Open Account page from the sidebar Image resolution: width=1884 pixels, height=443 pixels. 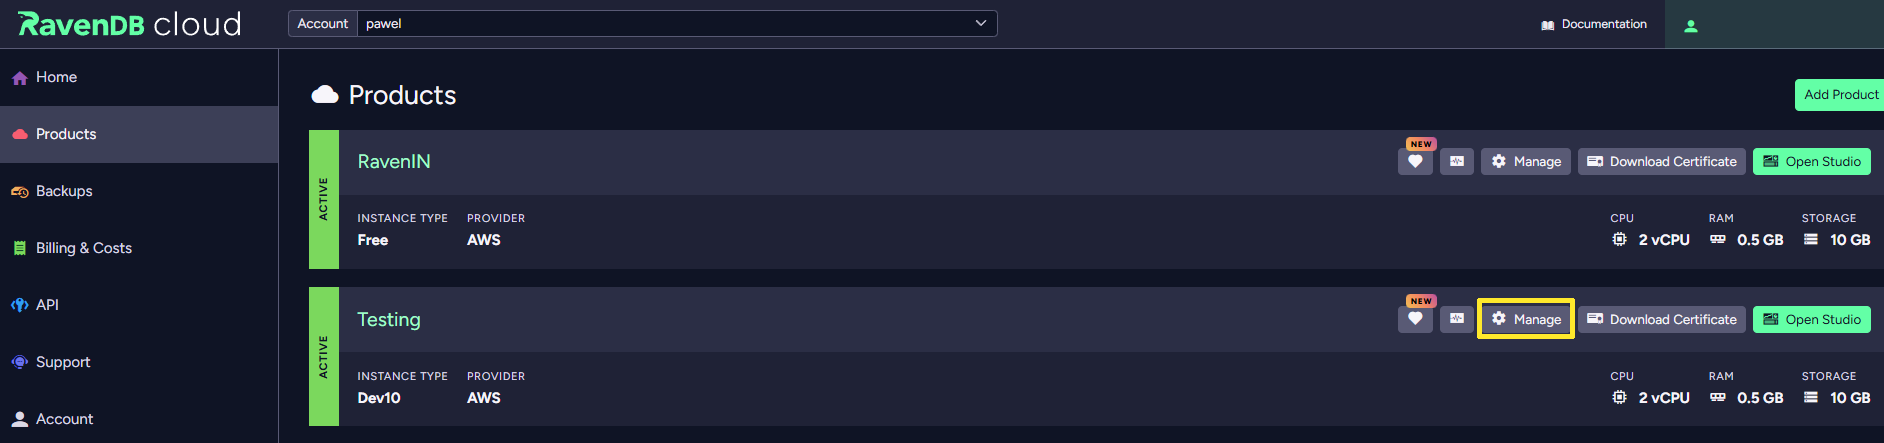click(x=64, y=419)
